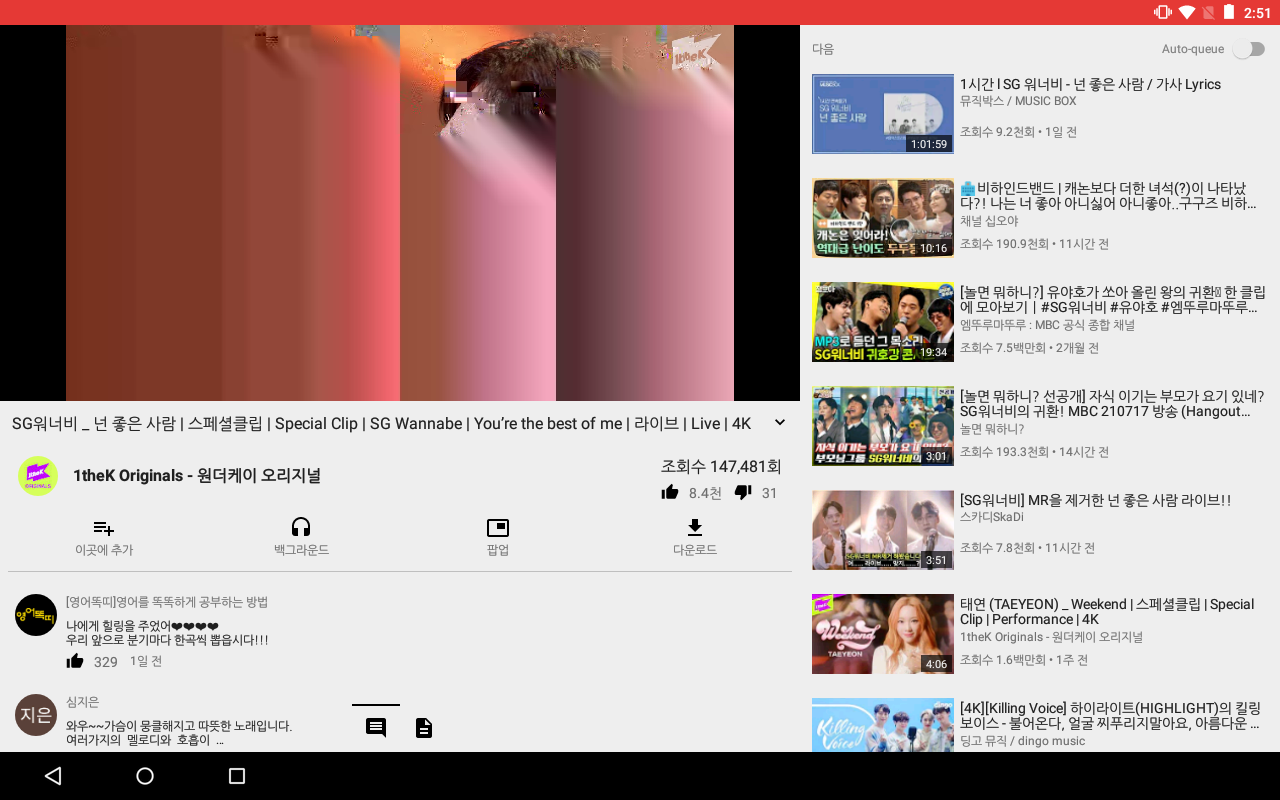The image size is (1280, 800).
Task: Open the TAEYEON Weekend video thumbnail
Action: [883, 634]
